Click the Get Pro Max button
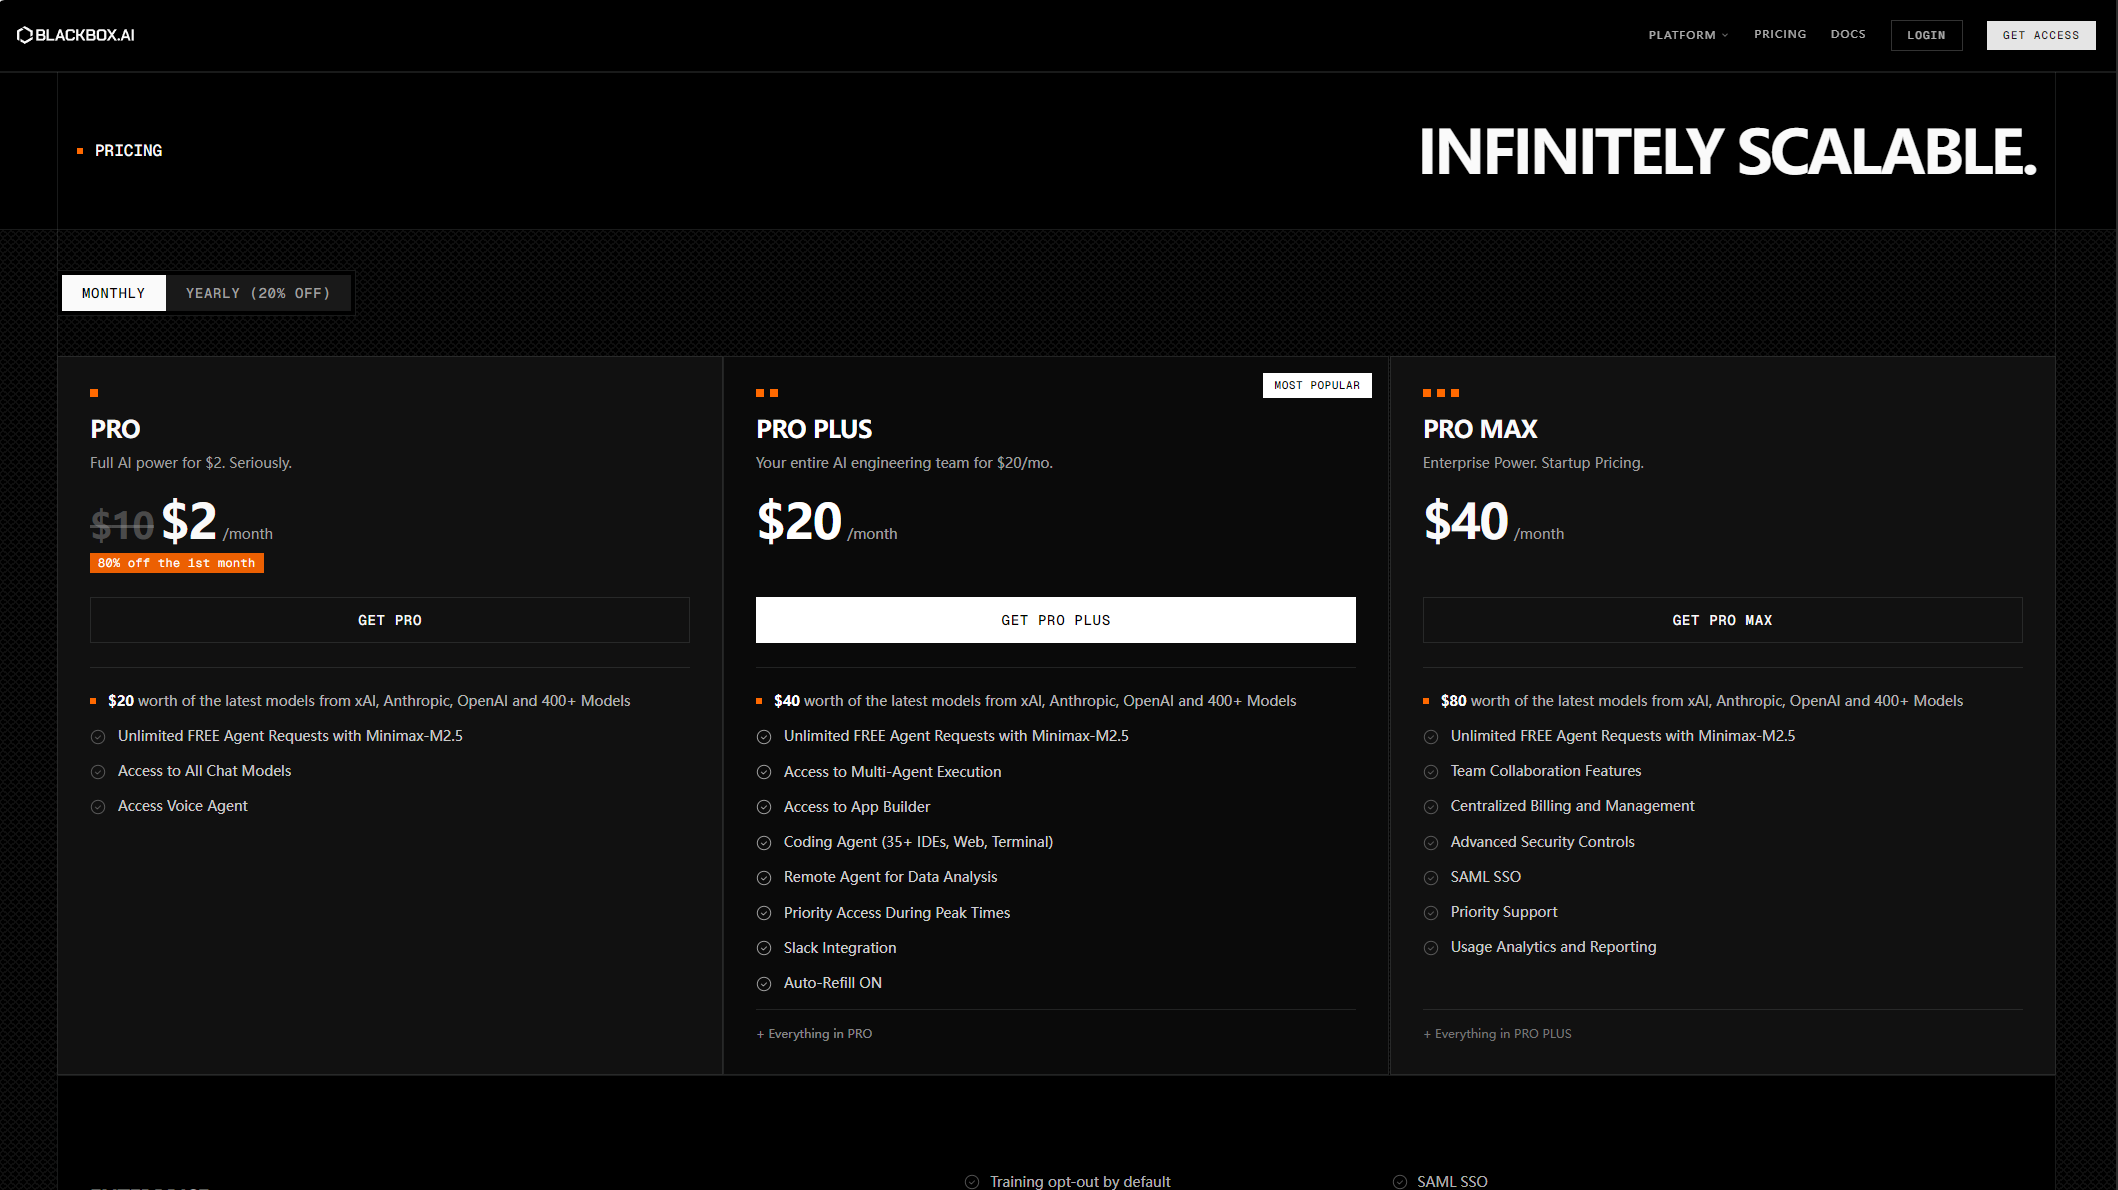The width and height of the screenshot is (2118, 1190). [1722, 620]
